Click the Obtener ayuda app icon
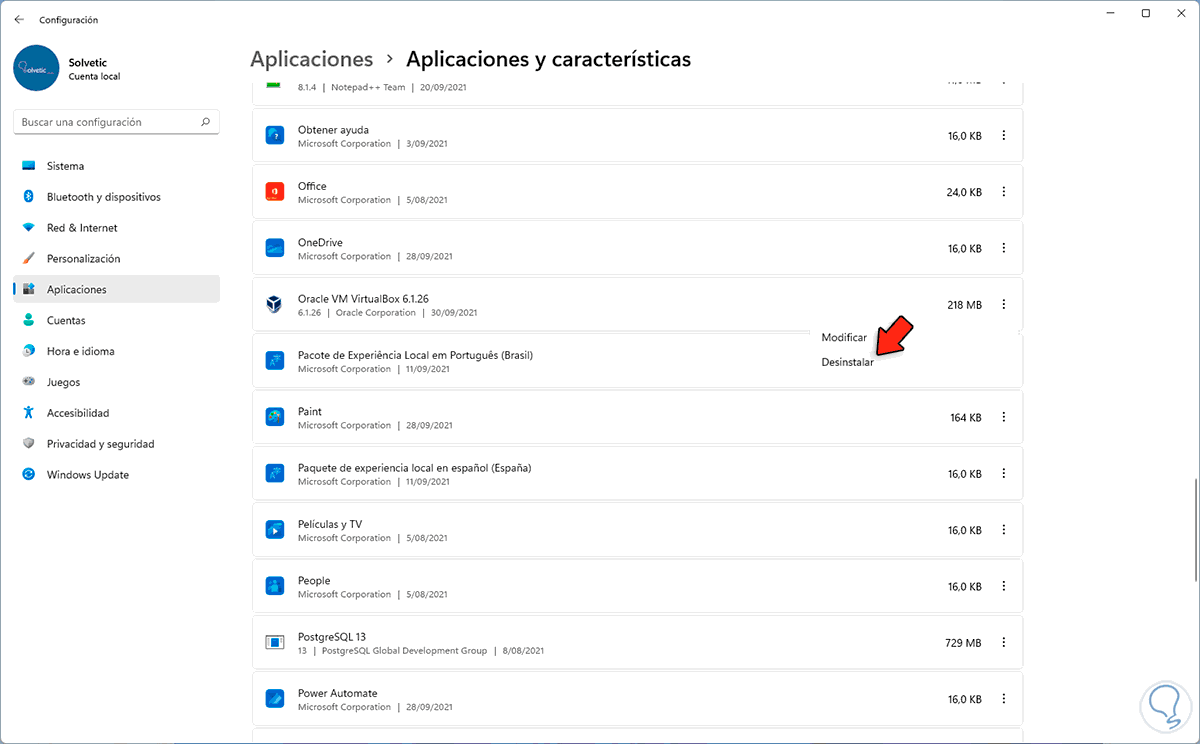The image size is (1200, 744). (x=274, y=135)
